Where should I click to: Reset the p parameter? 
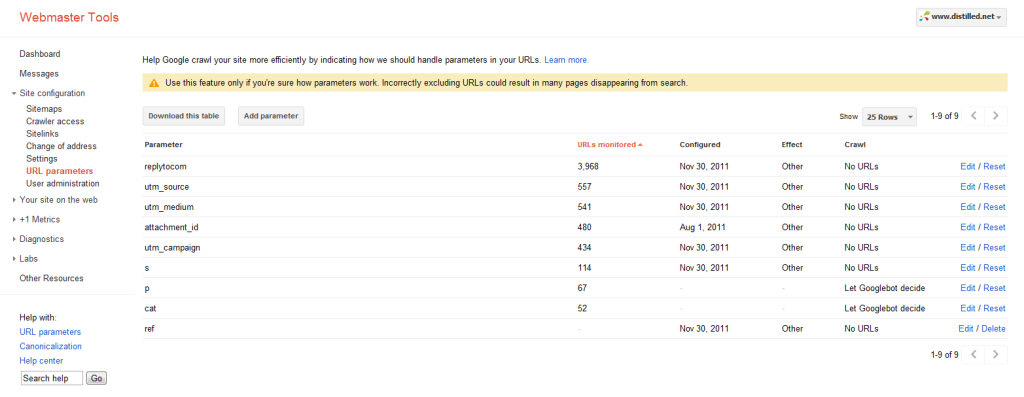point(994,288)
